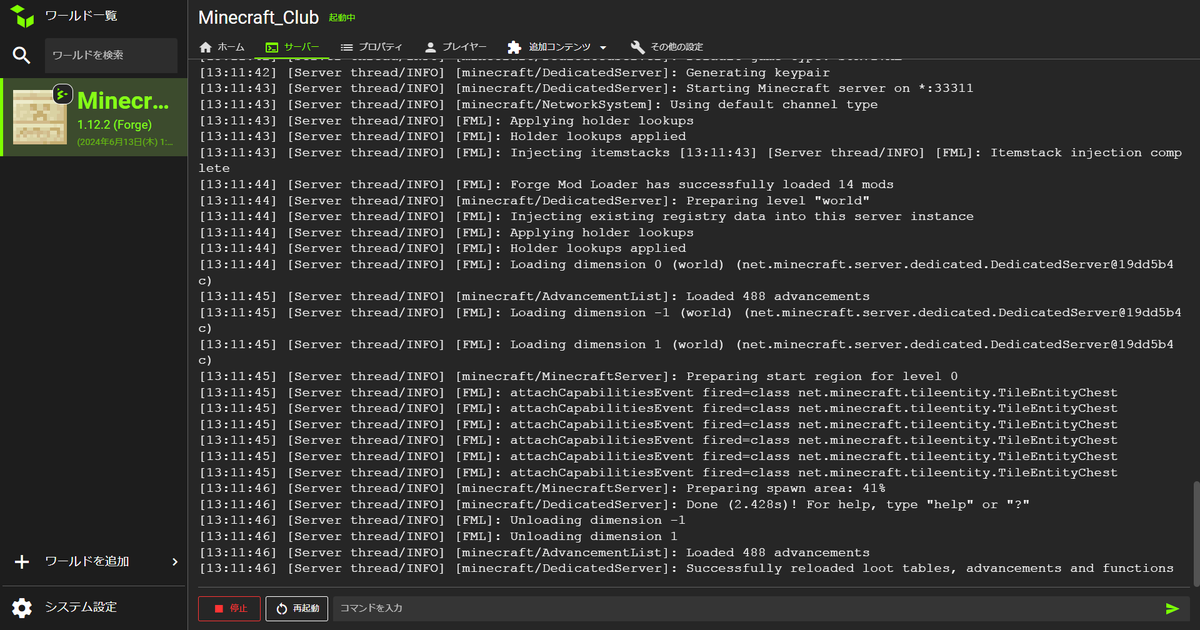
Task: Click the 'Using default channel type' log line
Action: (538, 104)
